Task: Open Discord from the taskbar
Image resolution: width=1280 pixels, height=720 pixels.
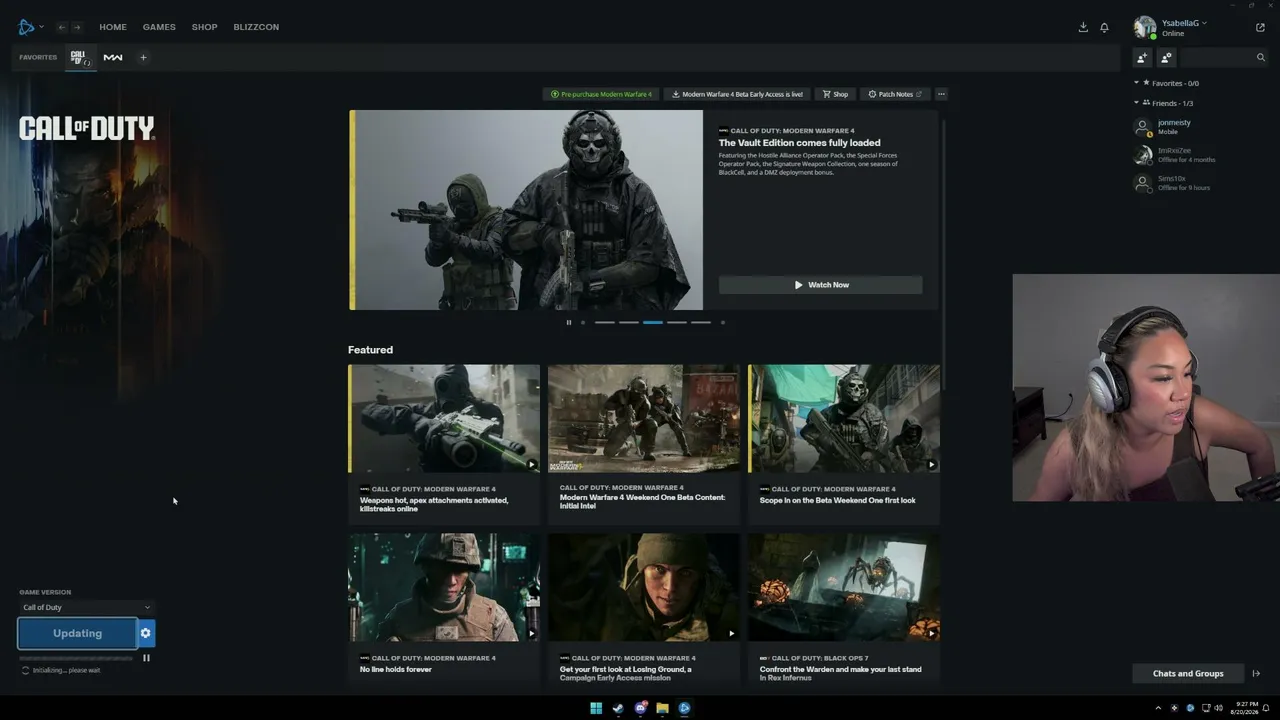Action: pyautogui.click(x=640, y=708)
